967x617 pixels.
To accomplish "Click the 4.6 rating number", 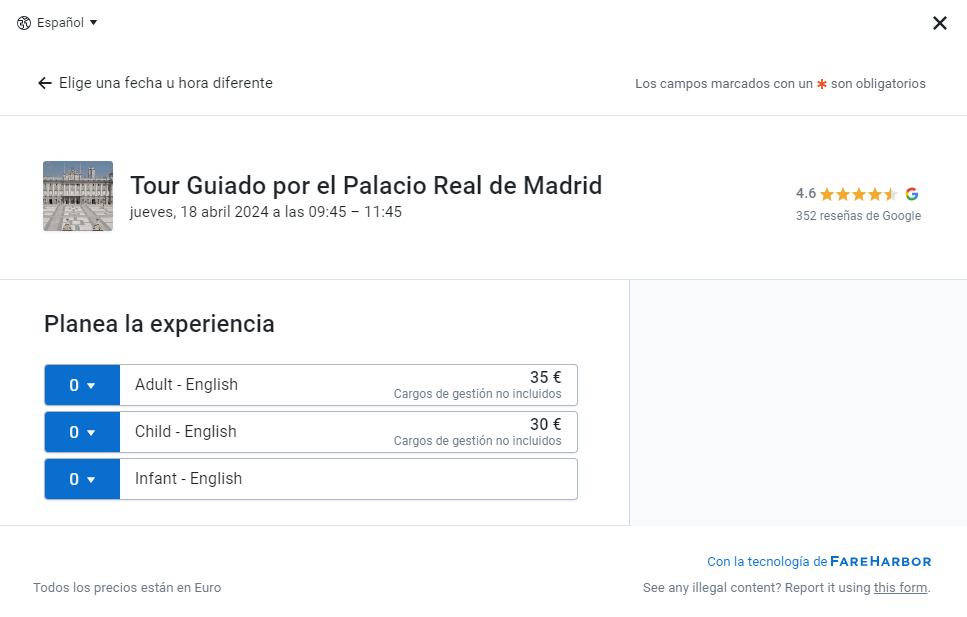I will [x=806, y=194].
